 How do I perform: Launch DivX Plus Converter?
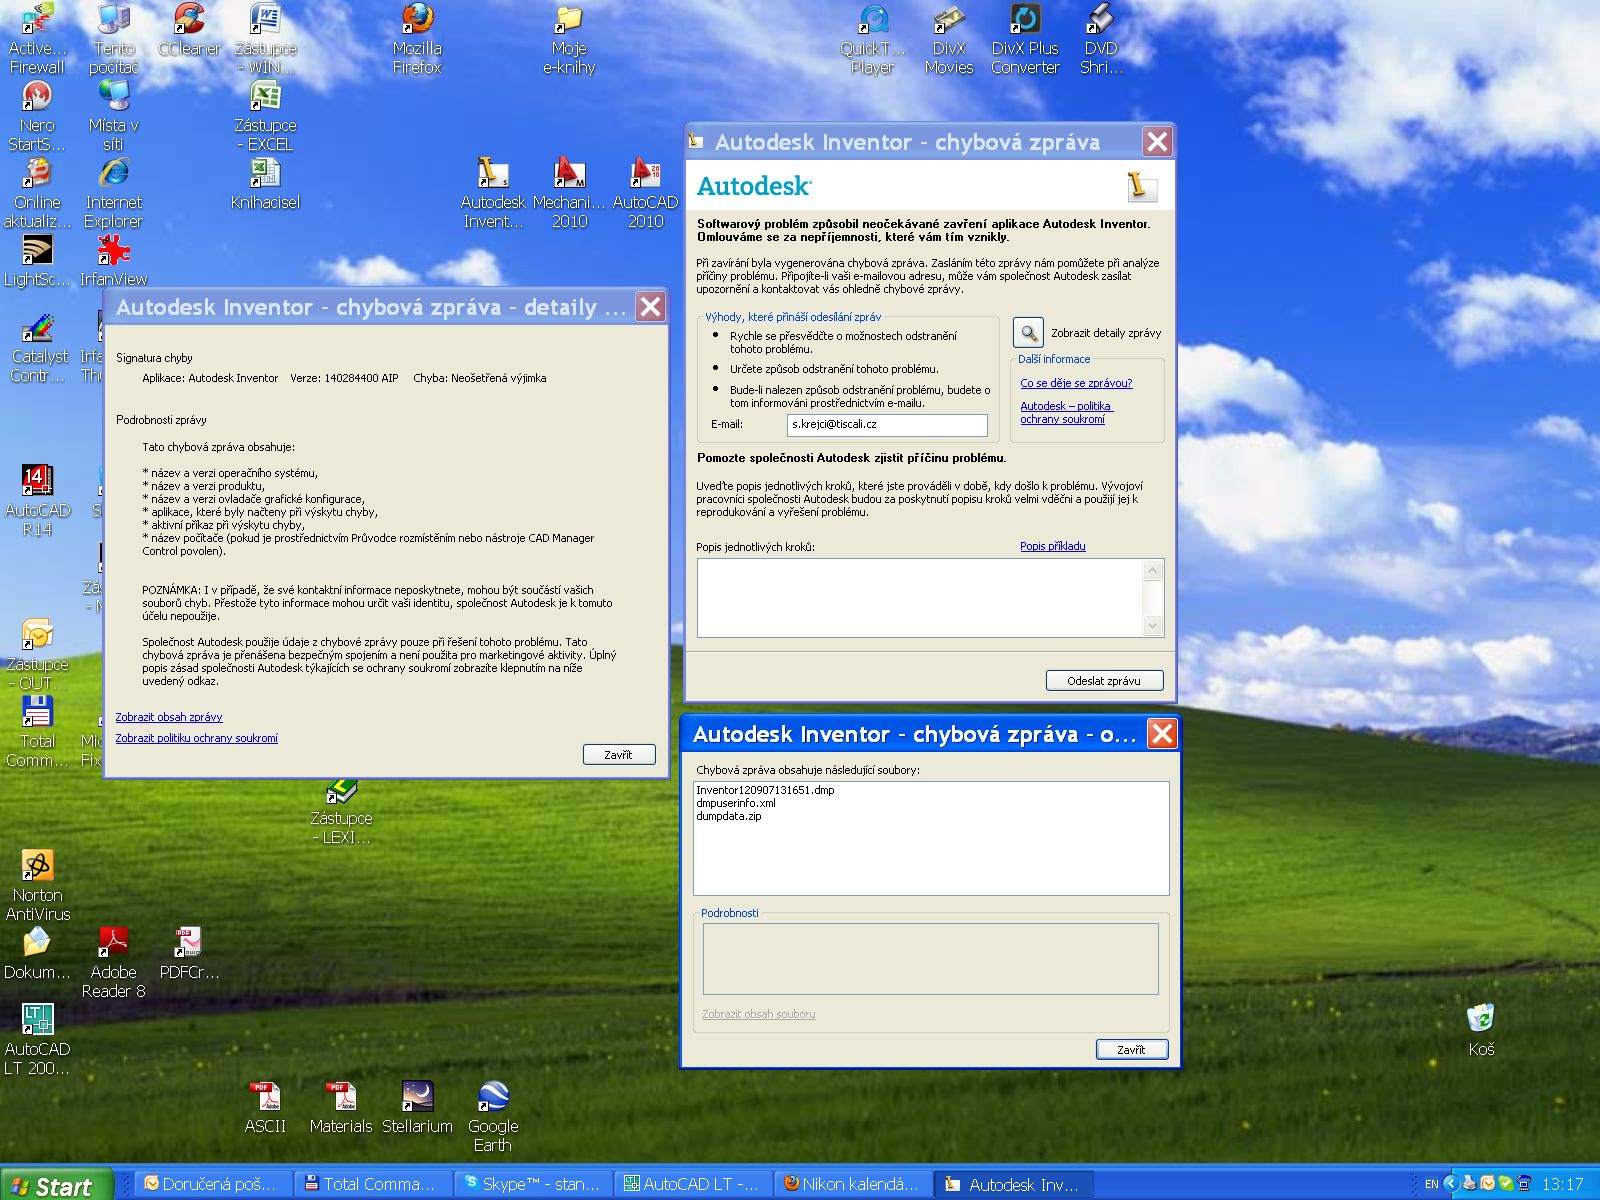pos(1025,38)
